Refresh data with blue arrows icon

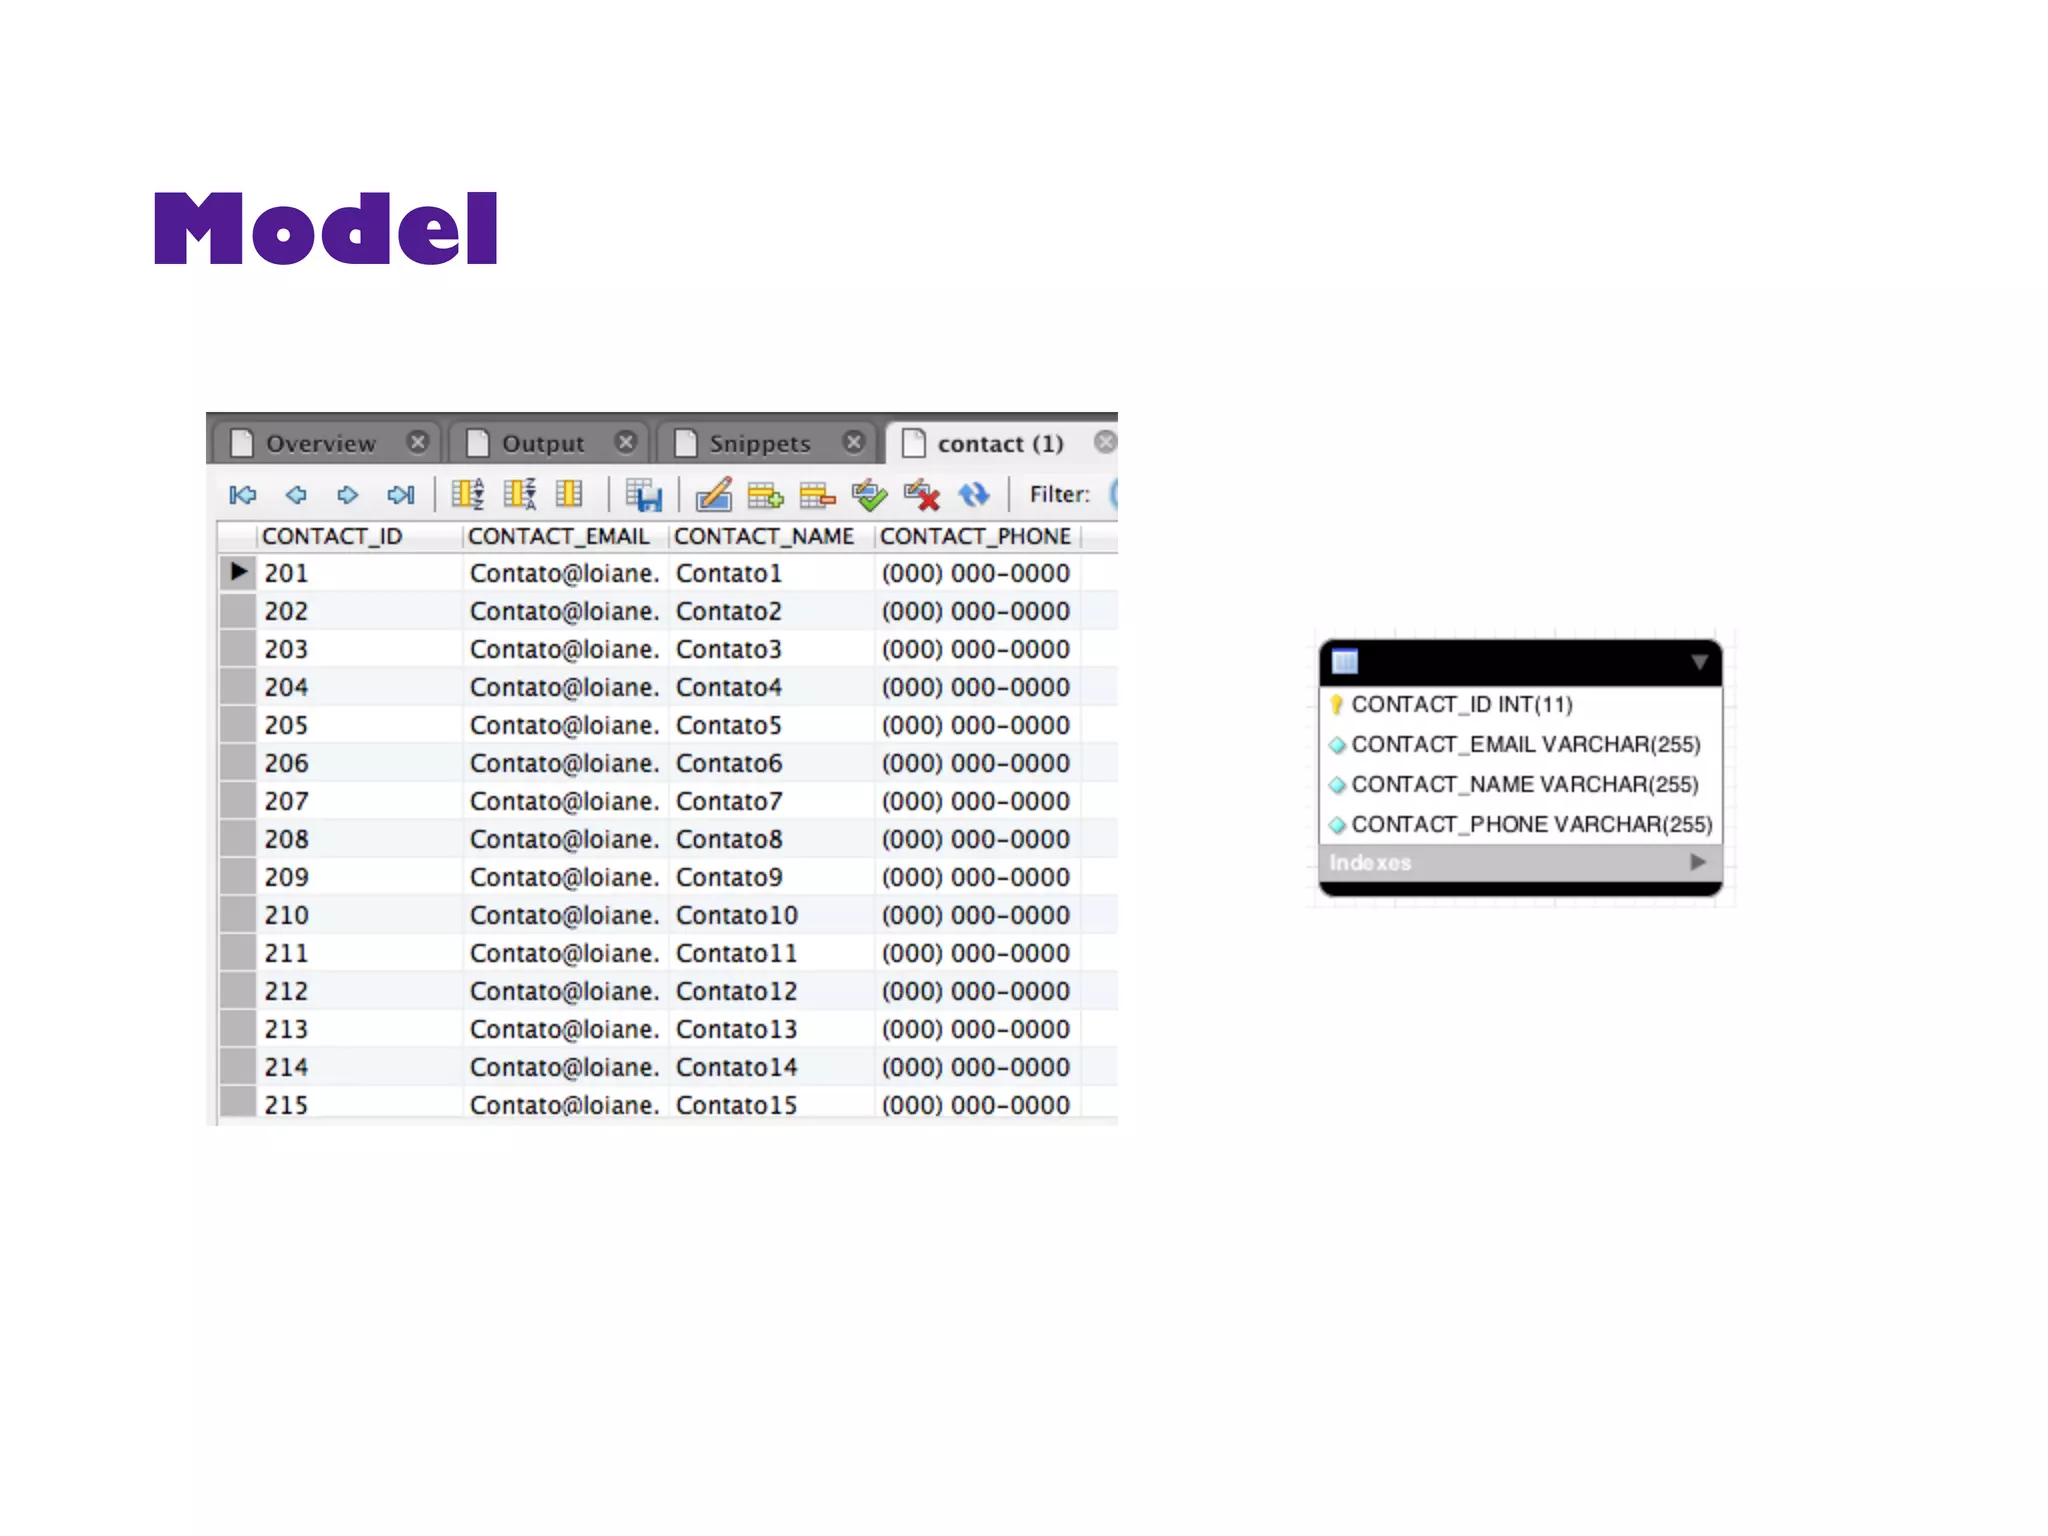pyautogui.click(x=973, y=495)
